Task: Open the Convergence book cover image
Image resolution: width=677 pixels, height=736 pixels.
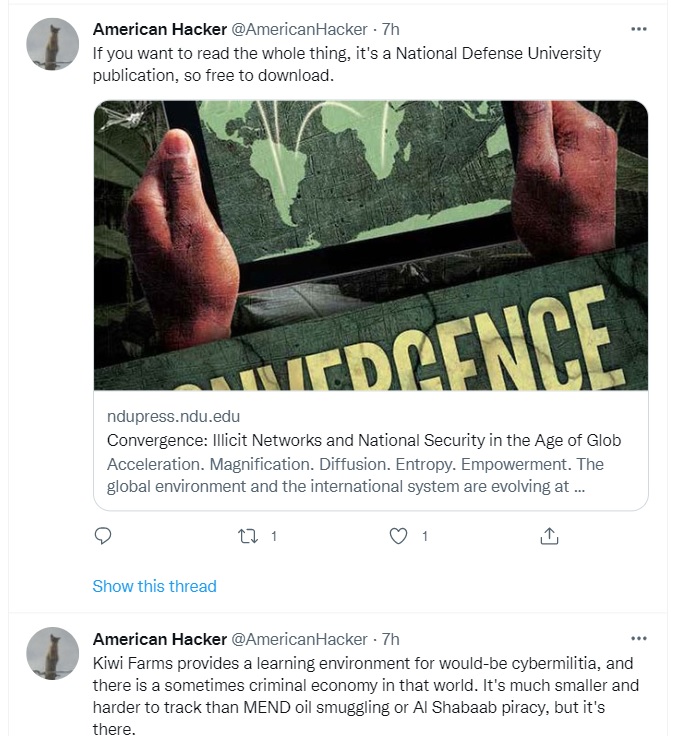Action: tap(370, 245)
